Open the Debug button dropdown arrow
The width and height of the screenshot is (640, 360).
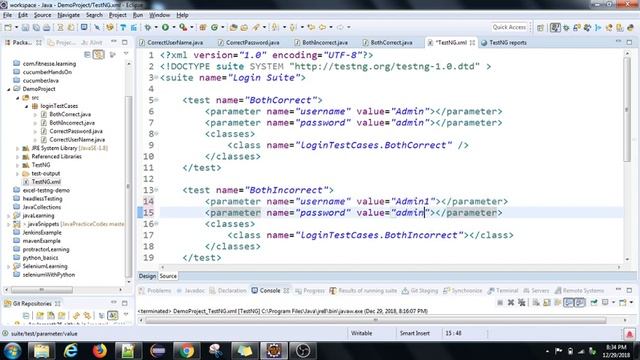156,27
